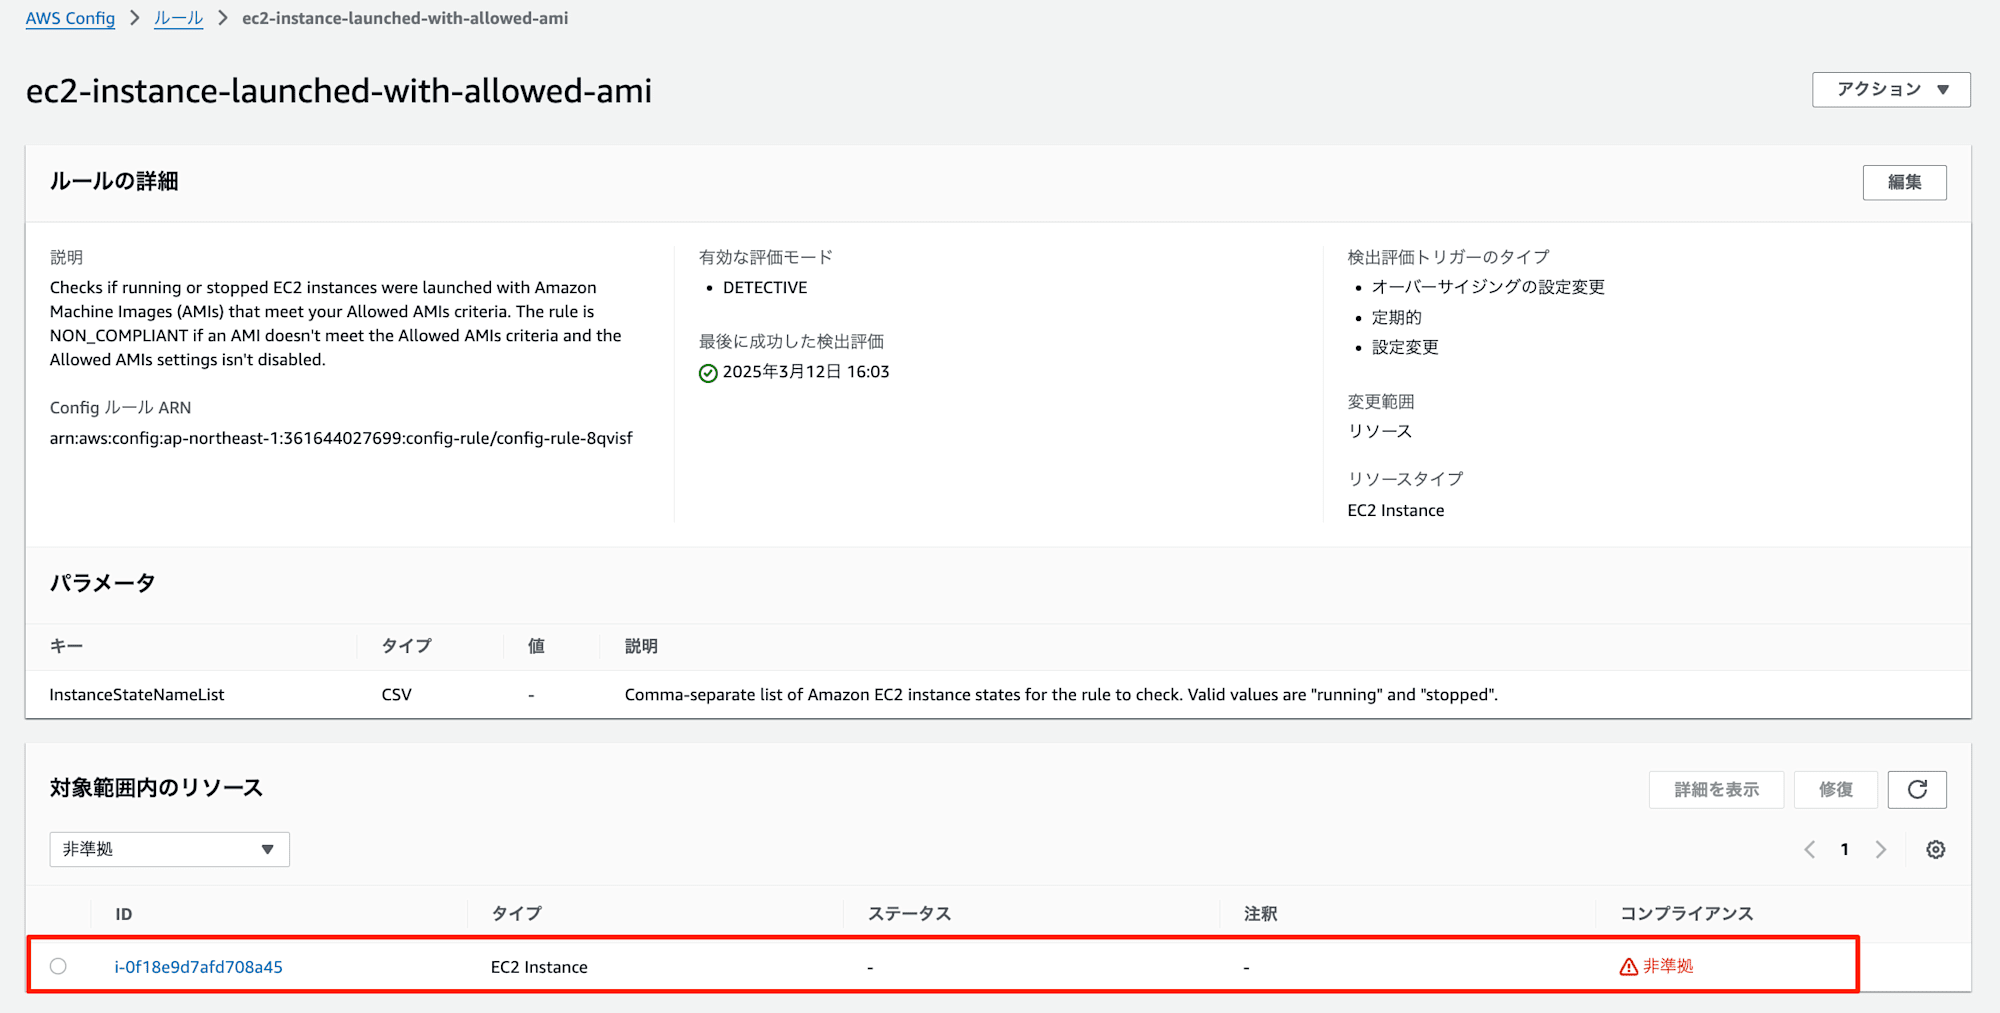The height and width of the screenshot is (1013, 2000).
Task: Click the DETECTIVE evaluation mode text
Action: coord(765,288)
